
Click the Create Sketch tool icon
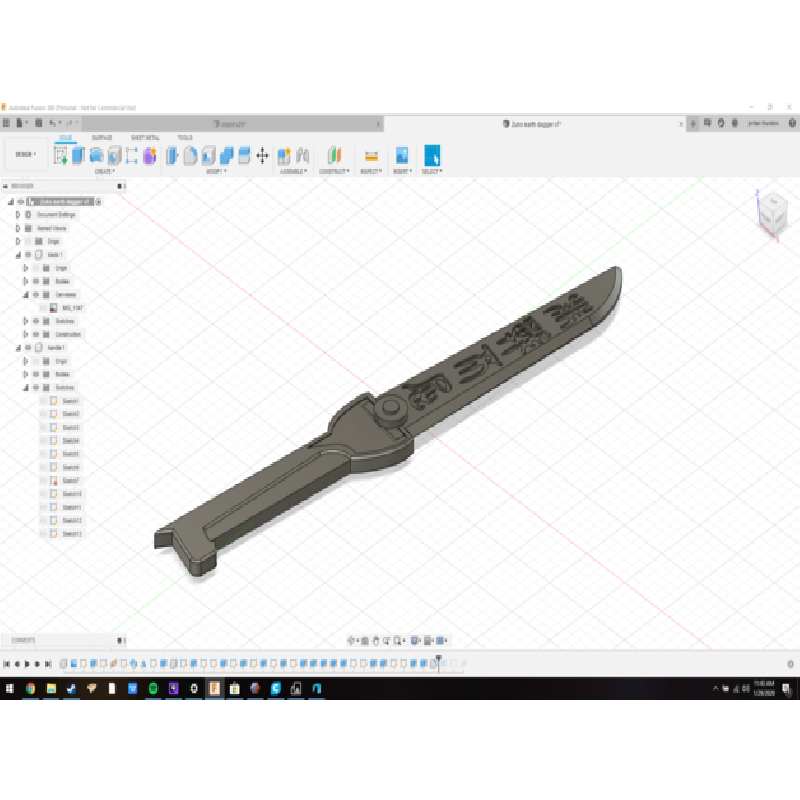(x=61, y=155)
